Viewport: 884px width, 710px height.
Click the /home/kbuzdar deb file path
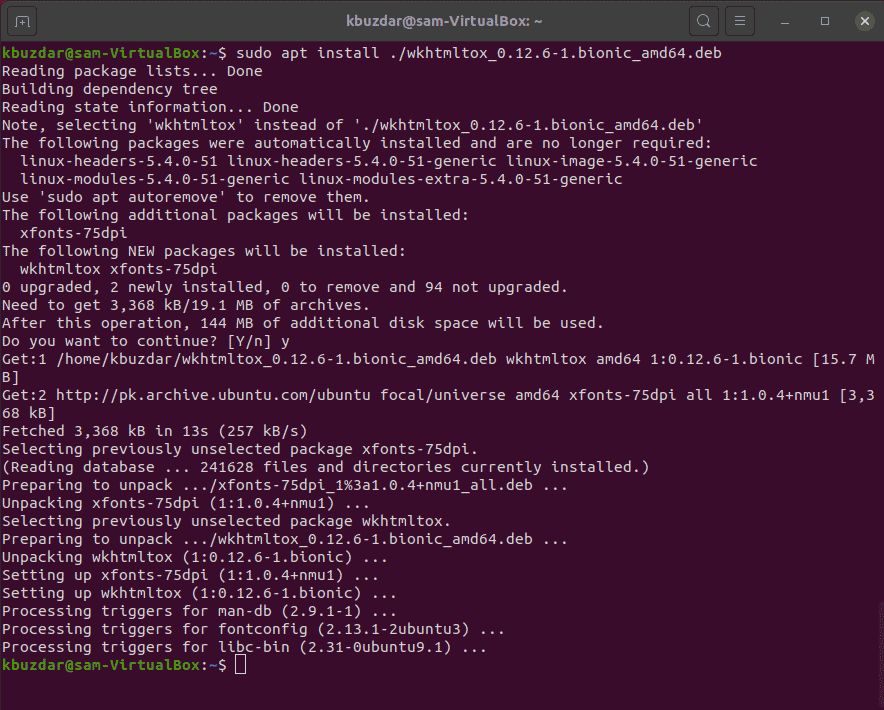pos(276,359)
